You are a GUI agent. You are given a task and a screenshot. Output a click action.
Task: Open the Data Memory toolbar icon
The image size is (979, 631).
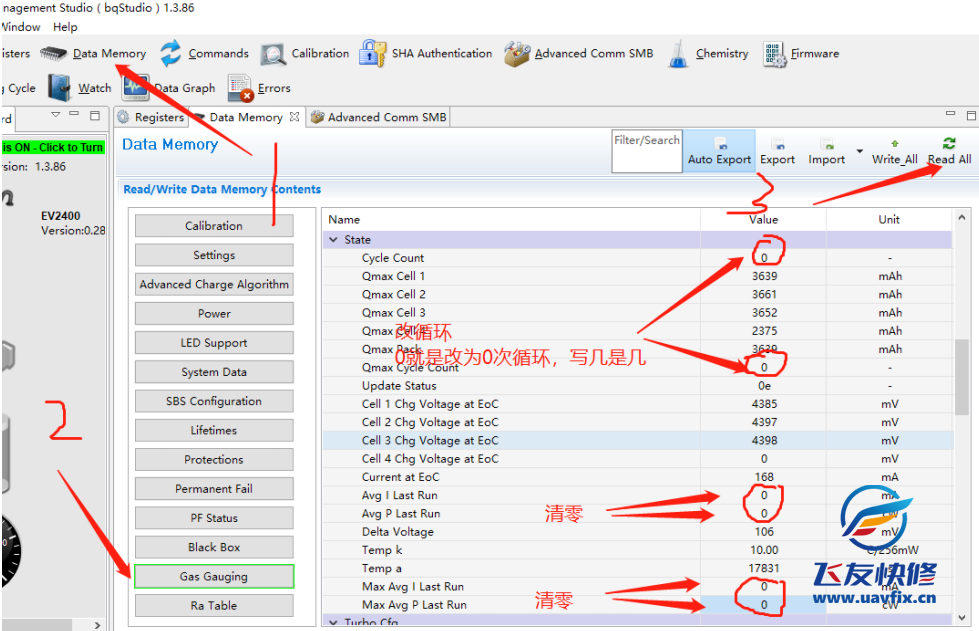pos(53,54)
